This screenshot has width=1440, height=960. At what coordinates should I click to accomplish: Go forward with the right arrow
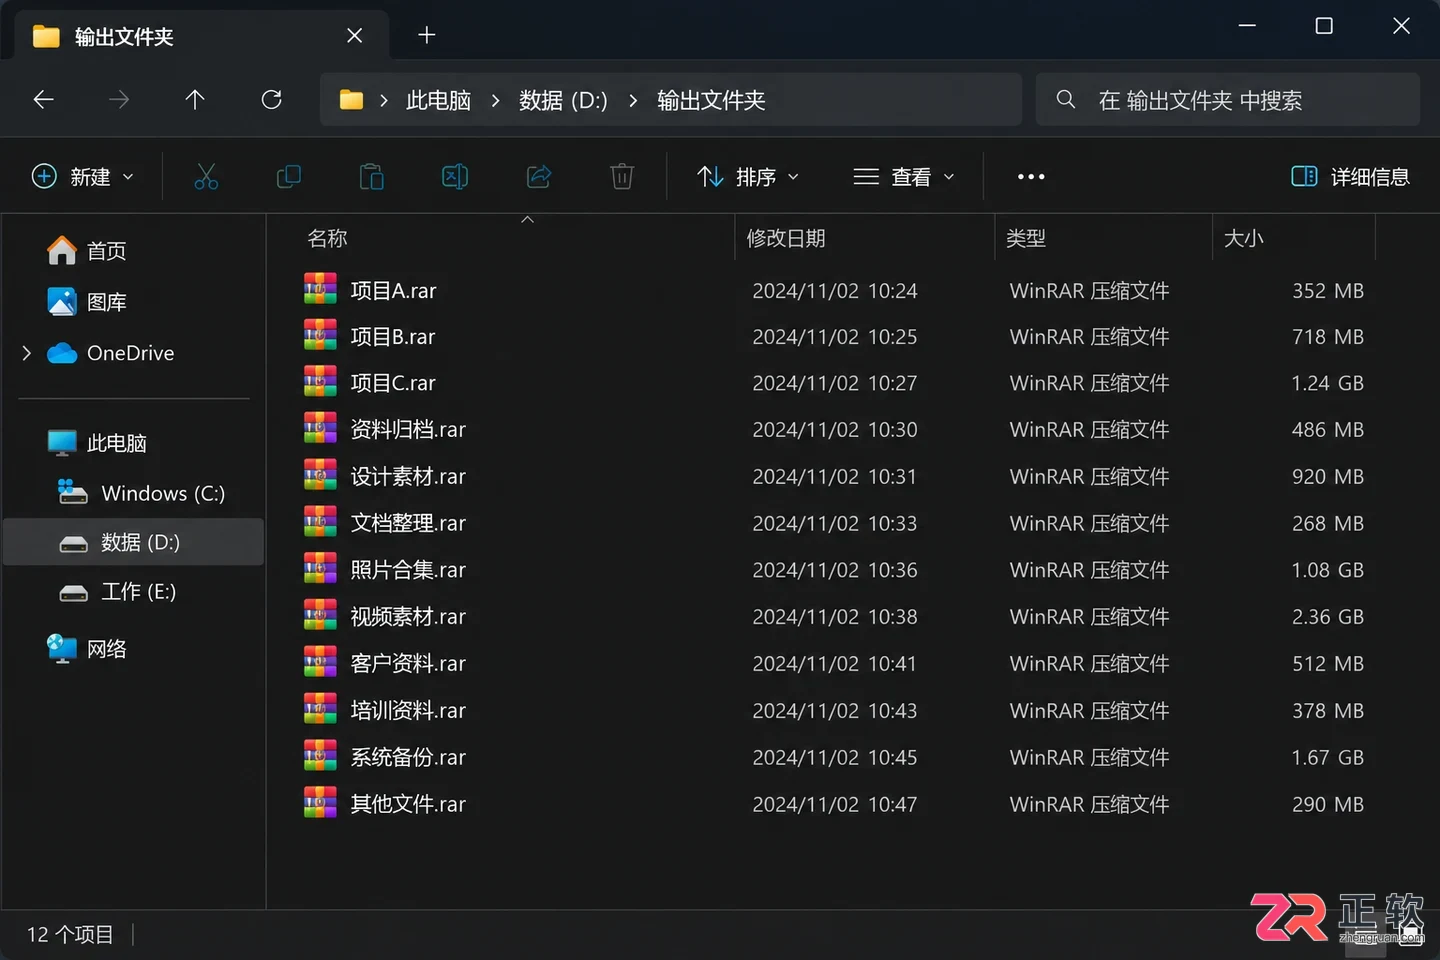[119, 100]
